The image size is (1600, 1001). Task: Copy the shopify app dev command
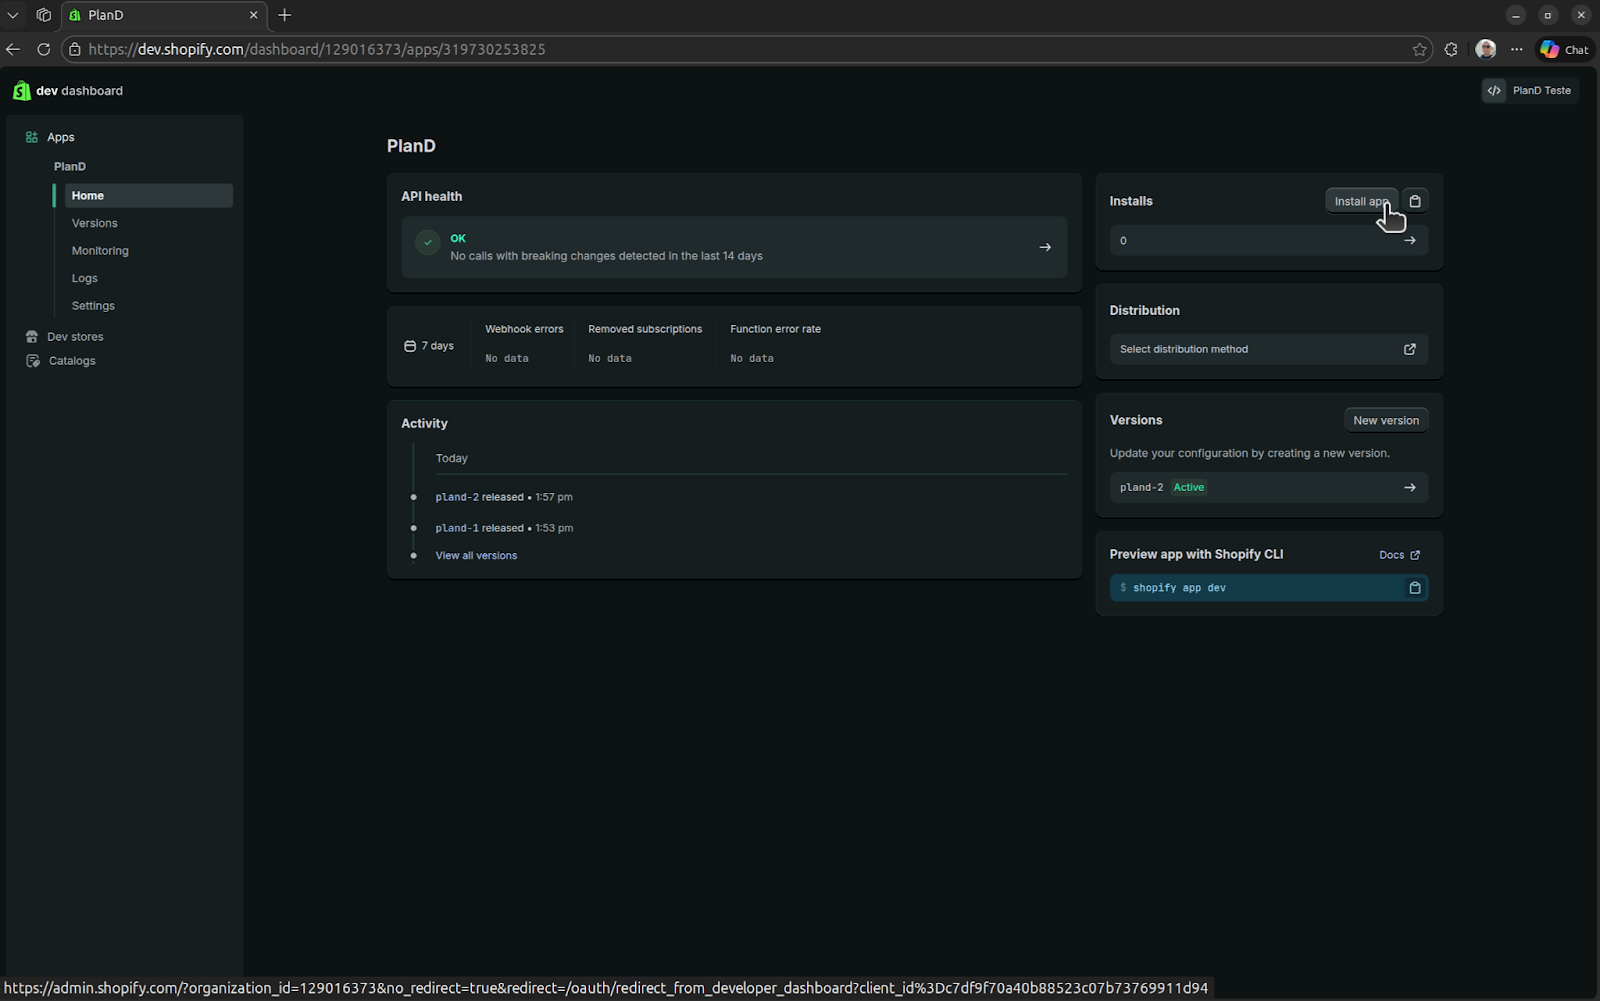pyautogui.click(x=1415, y=588)
